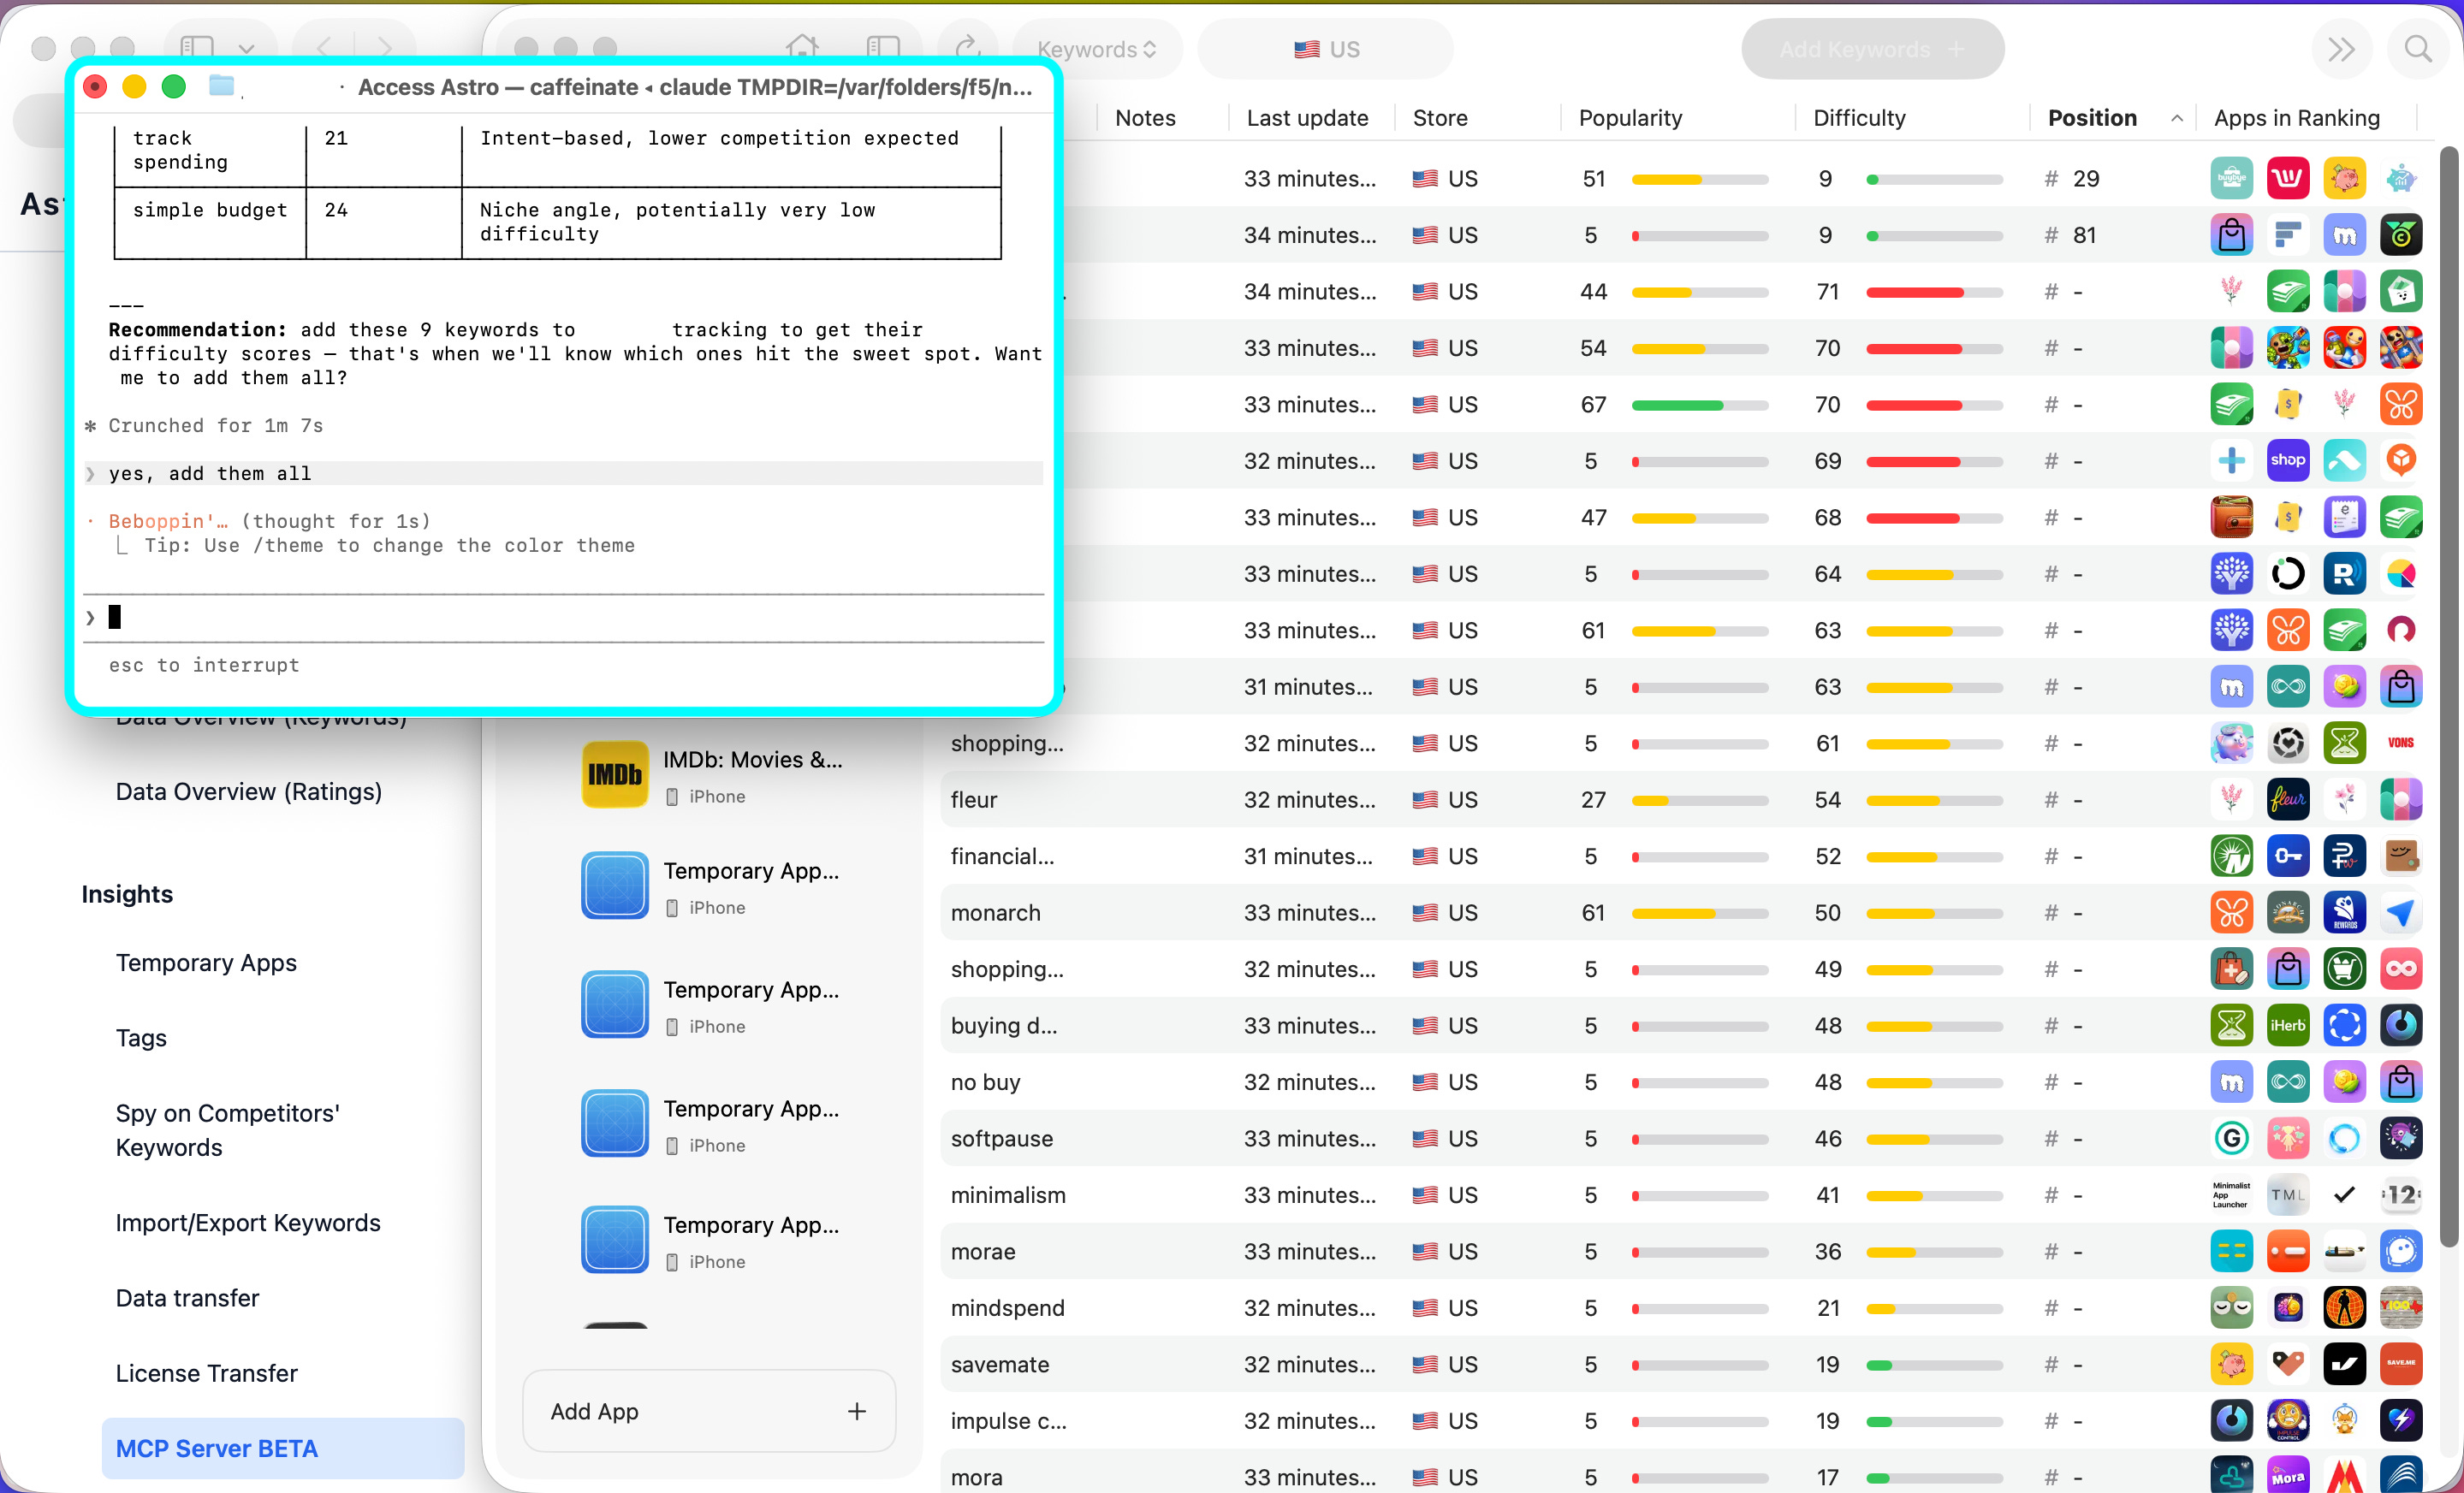Click the reload arrow toolbar icon
This screenshot has width=2464, height=1493.
pyautogui.click(x=966, y=47)
